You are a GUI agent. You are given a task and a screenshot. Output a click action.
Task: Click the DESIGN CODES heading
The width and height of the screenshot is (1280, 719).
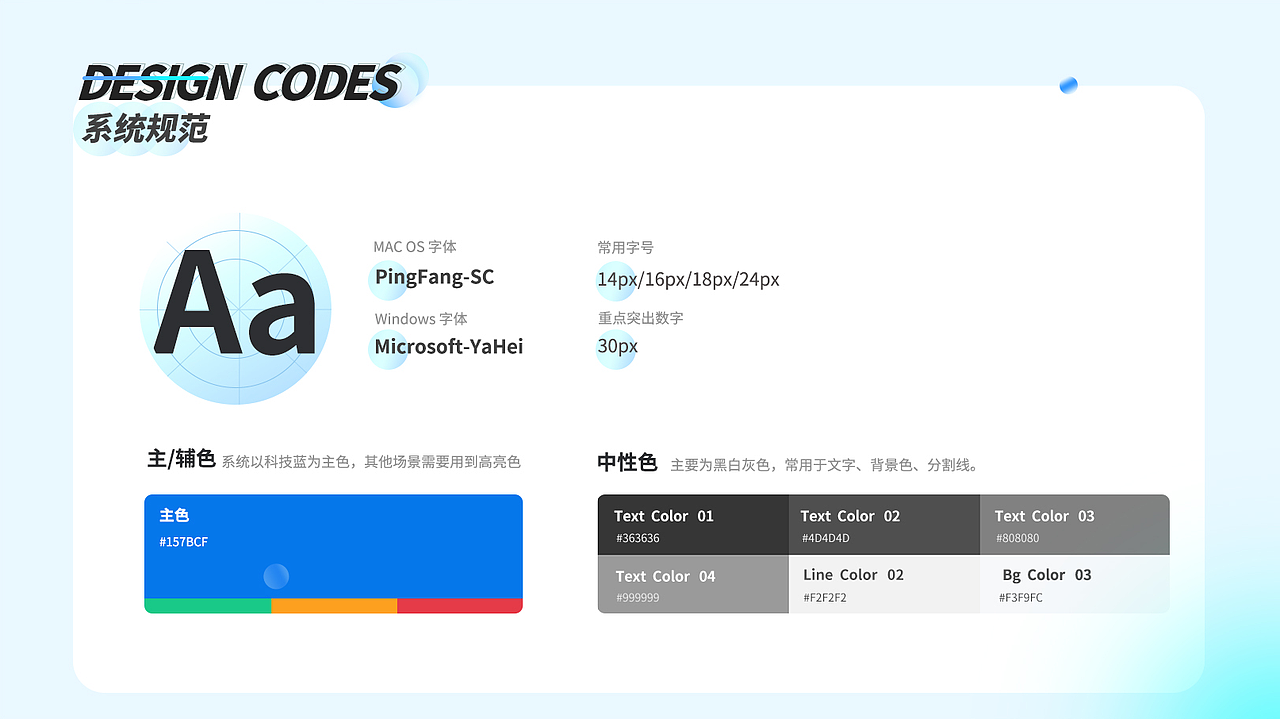[x=240, y=83]
